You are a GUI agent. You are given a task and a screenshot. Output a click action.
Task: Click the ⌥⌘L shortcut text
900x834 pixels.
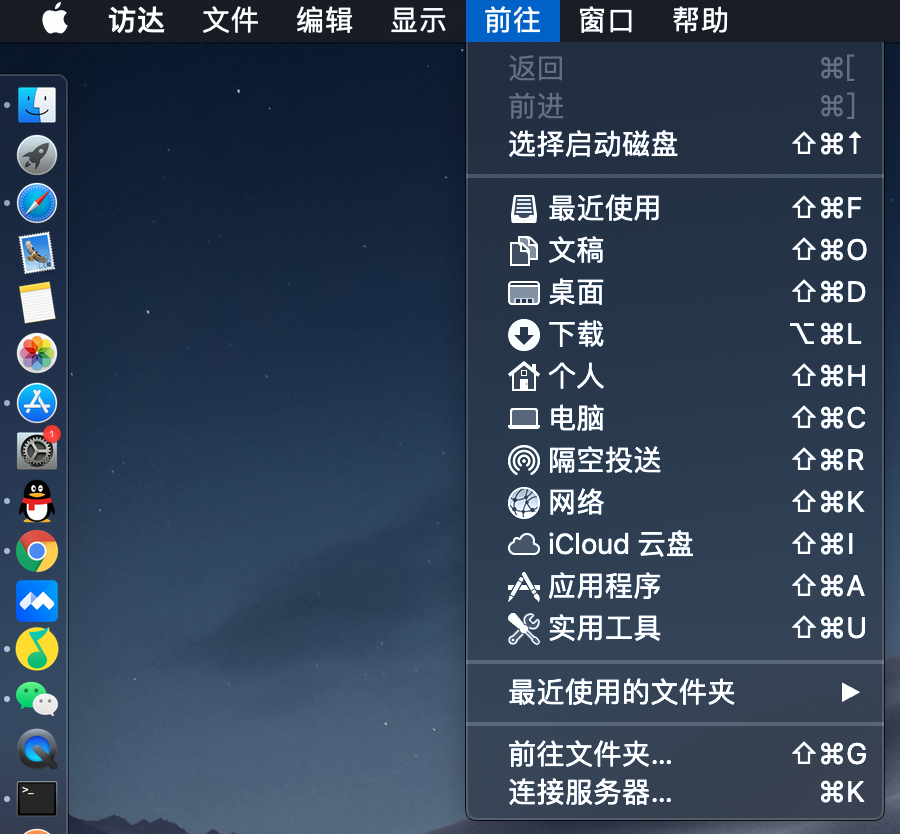click(x=826, y=335)
